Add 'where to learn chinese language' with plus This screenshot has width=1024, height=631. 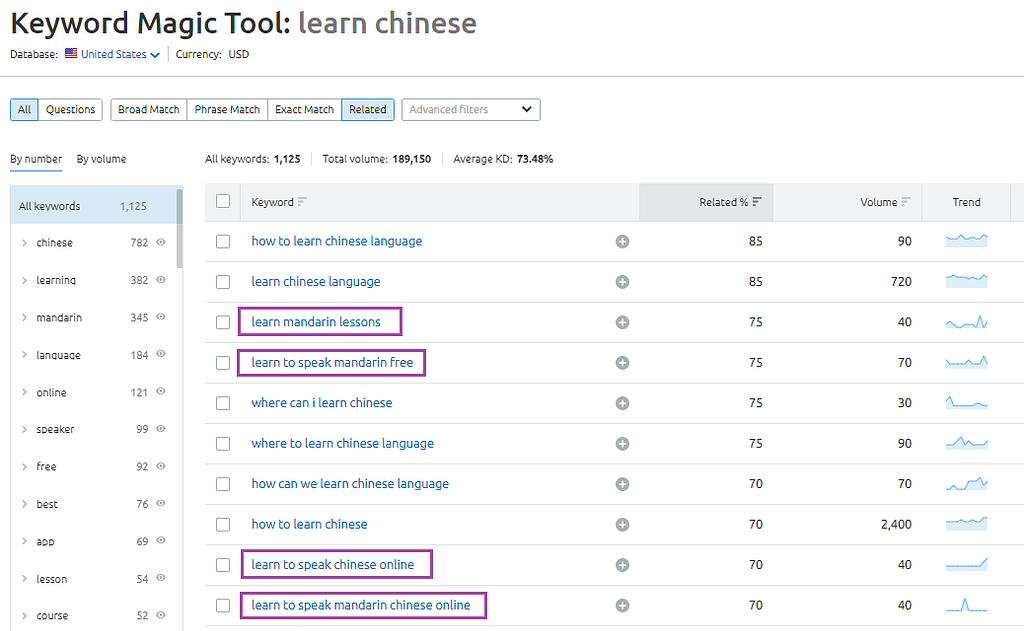(x=622, y=444)
